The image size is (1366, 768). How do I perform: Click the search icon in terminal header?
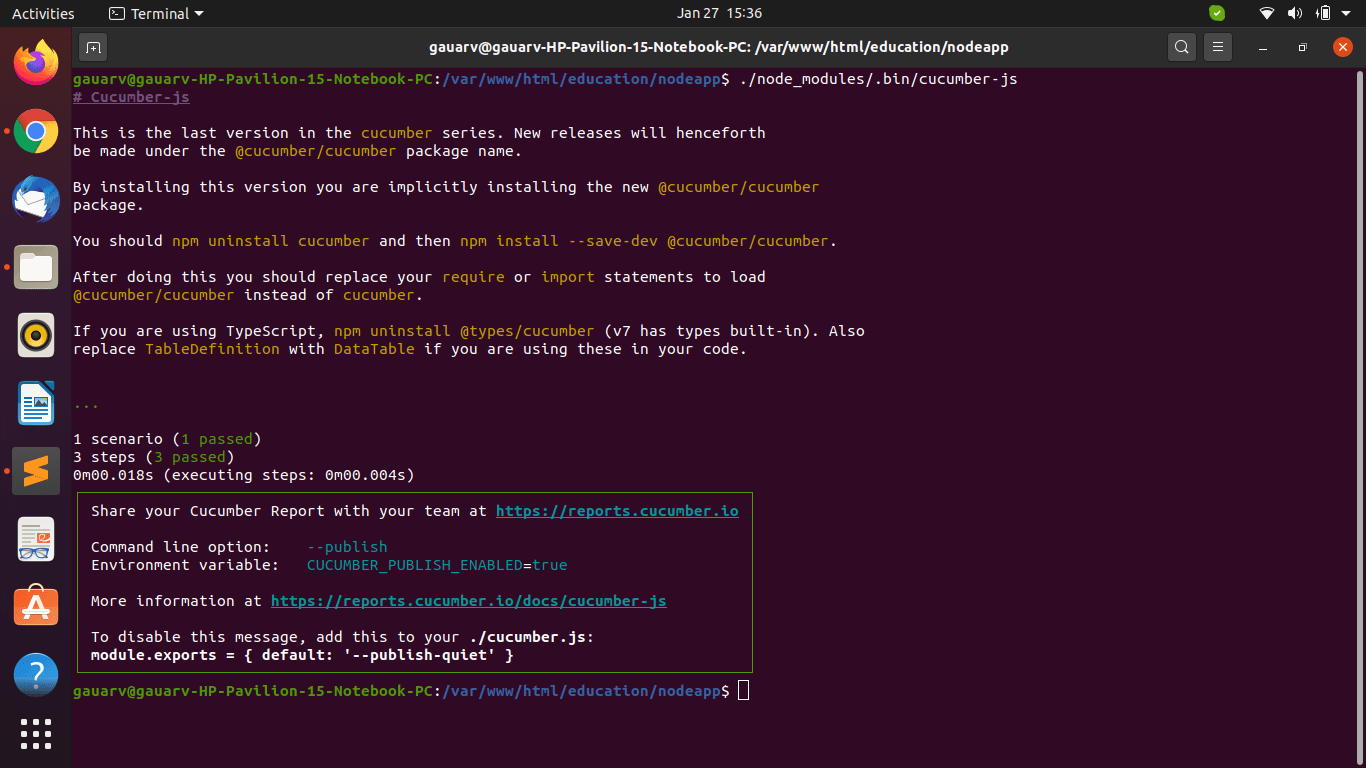[1181, 46]
